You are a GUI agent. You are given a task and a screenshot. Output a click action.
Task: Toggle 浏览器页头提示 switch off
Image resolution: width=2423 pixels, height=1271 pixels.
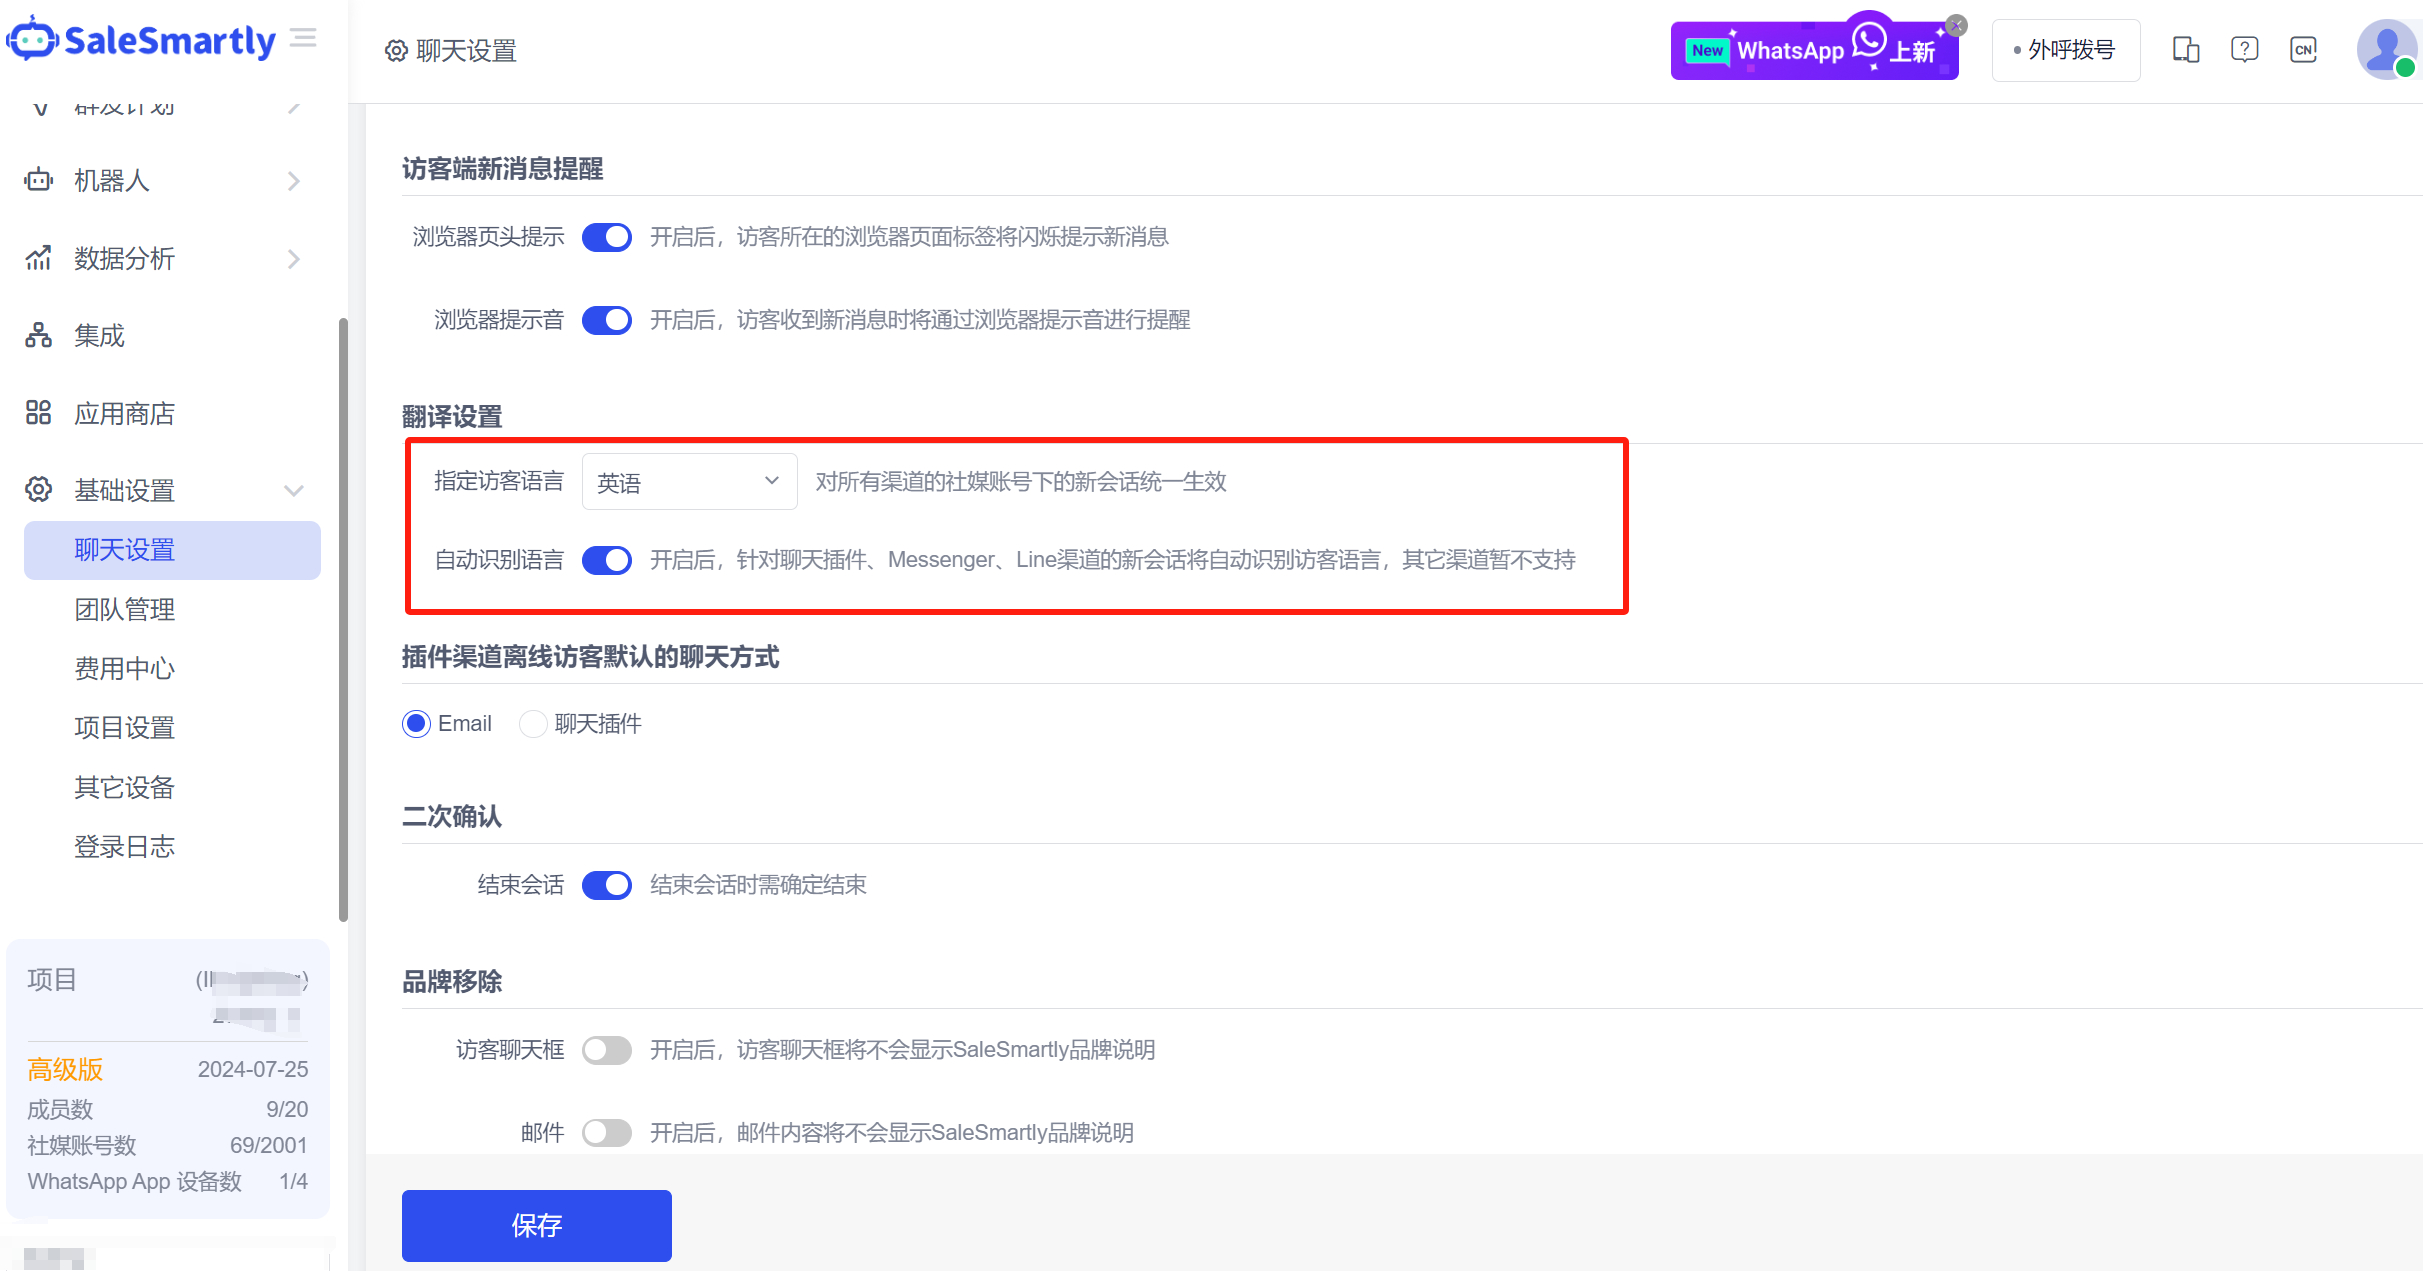(607, 237)
